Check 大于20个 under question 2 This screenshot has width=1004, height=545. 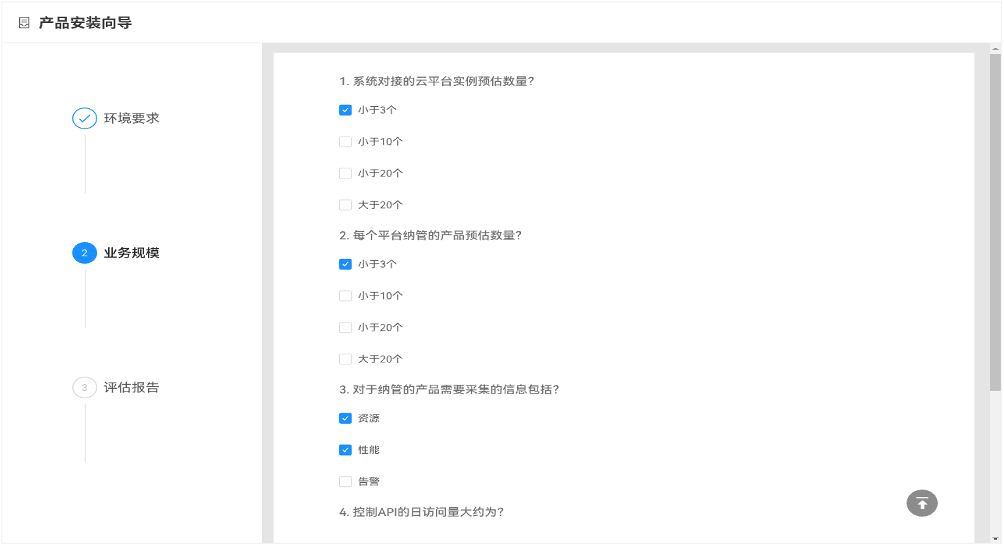click(345, 359)
